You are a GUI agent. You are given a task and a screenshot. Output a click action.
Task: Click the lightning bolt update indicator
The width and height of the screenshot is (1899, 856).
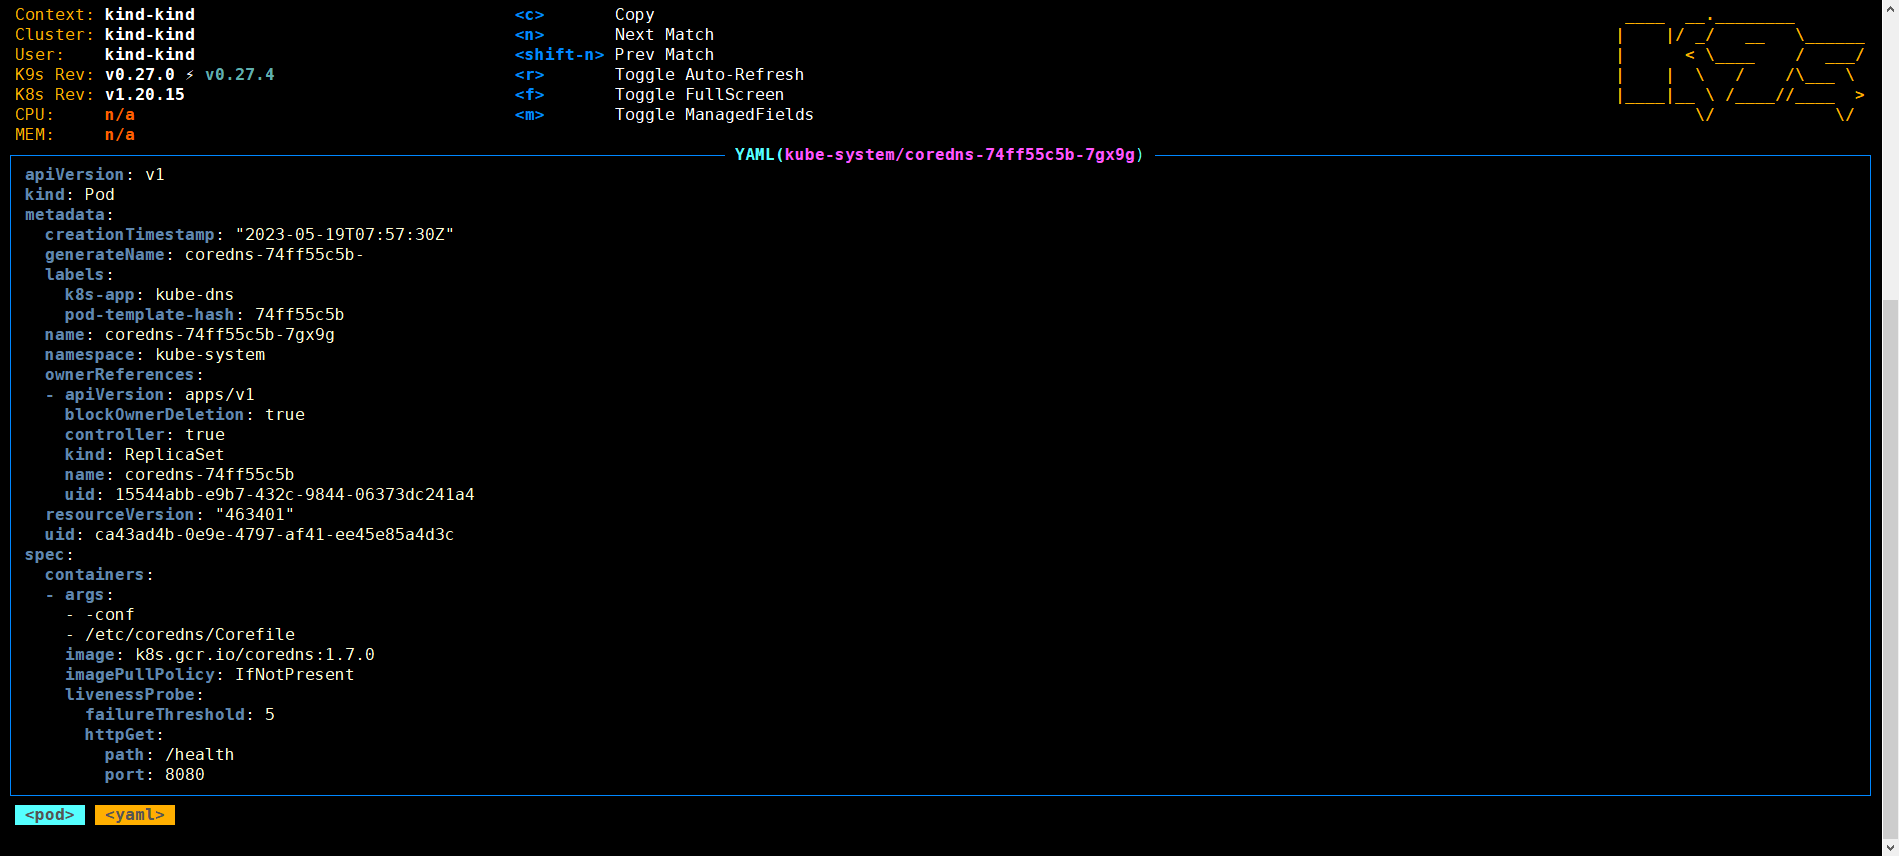pos(190,75)
